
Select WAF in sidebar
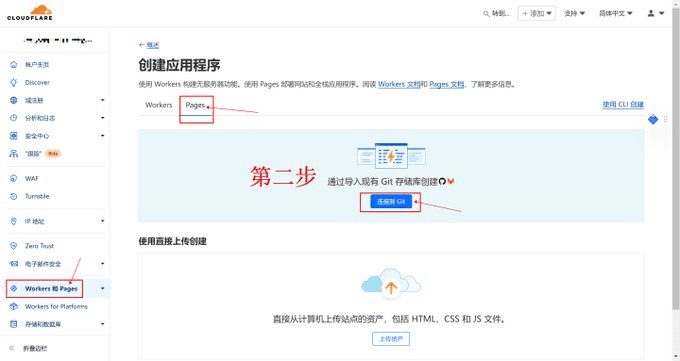(32, 178)
